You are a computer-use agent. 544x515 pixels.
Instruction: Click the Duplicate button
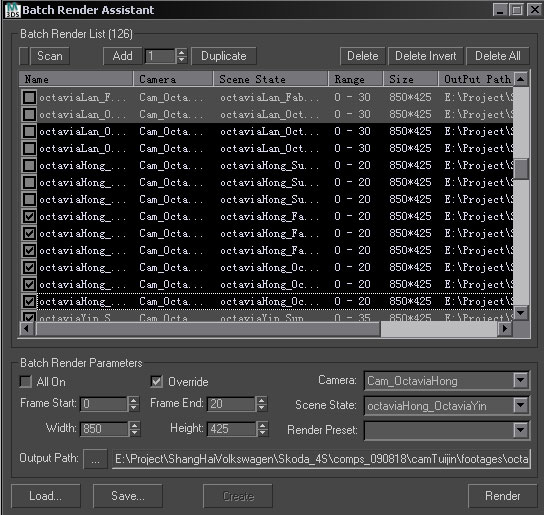coord(224,56)
